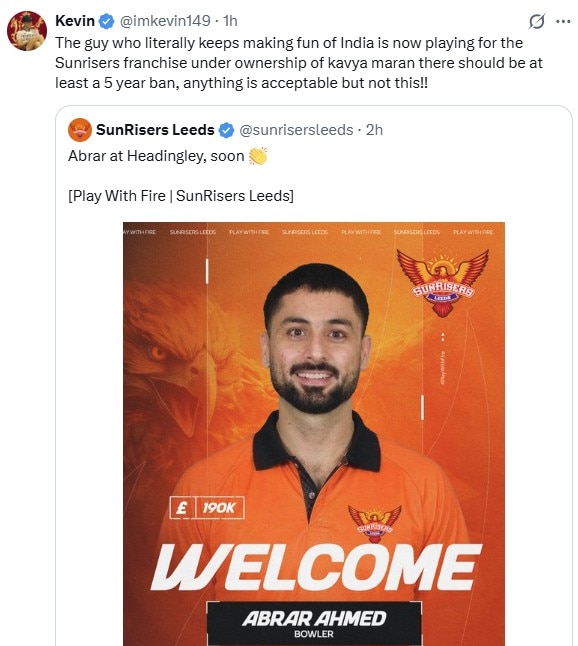
Task: Click SunRisers Leeds verified badge
Action: coord(226,130)
